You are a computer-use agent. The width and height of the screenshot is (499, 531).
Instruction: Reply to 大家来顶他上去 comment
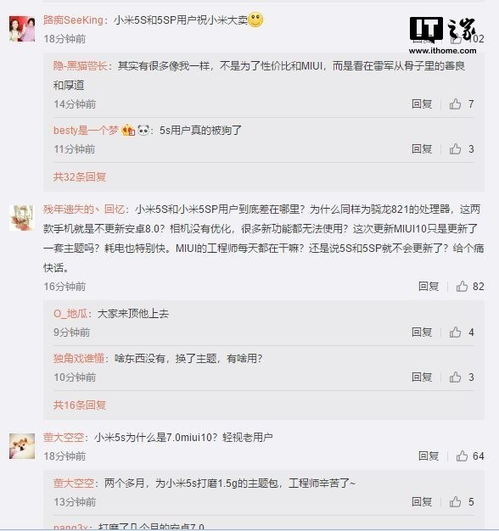pyautogui.click(x=422, y=332)
